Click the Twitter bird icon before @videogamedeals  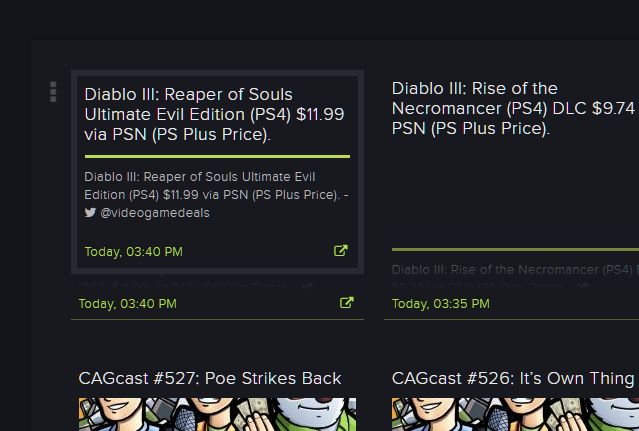(x=90, y=212)
